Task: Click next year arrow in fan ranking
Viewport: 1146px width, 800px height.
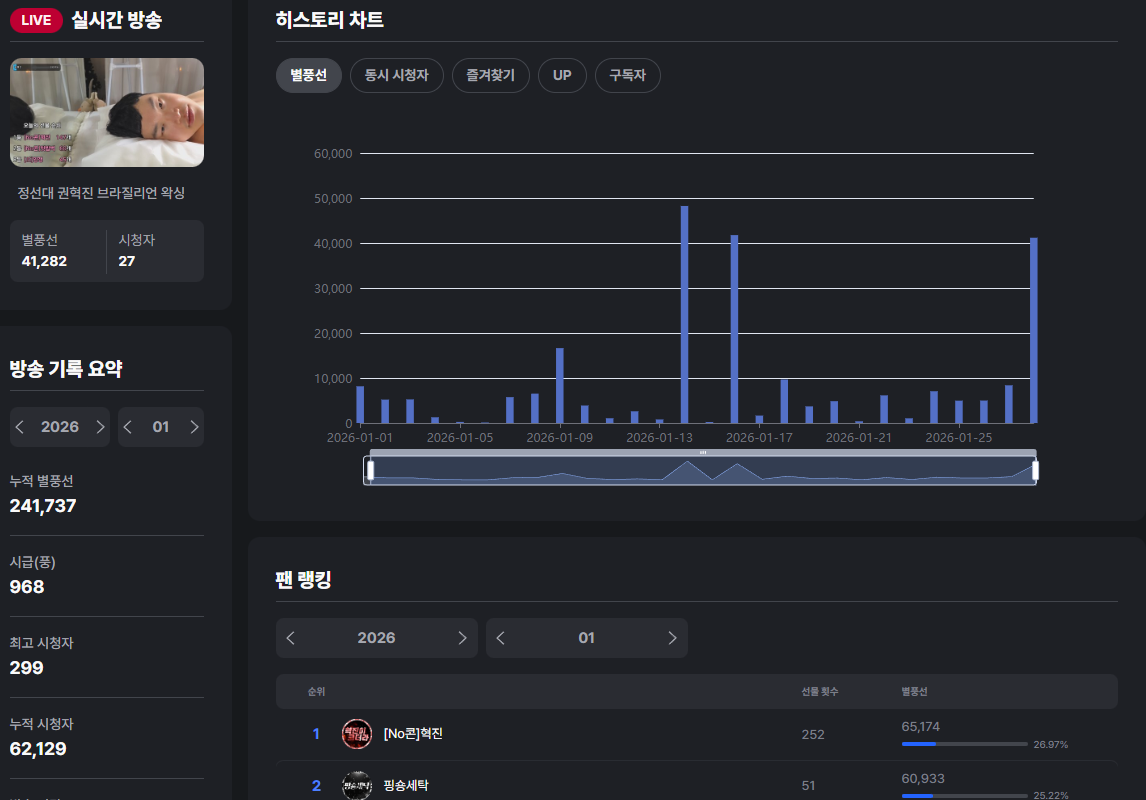Action: [462, 638]
